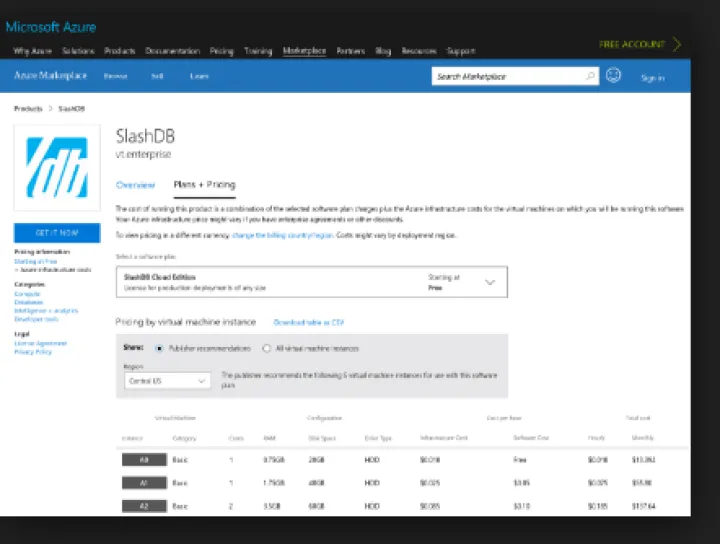This screenshot has width=720, height=544.
Task: Expand the SlashDB Cloud Edition plan selector
Action: [312, 282]
